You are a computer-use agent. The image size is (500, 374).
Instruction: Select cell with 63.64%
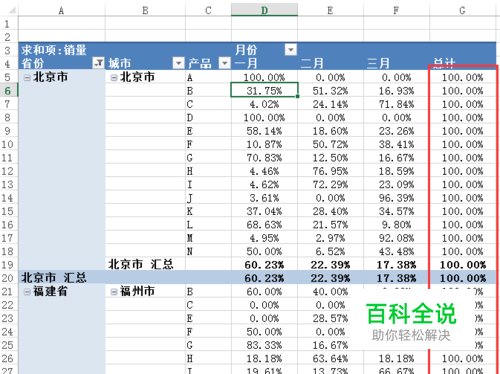pos(330,359)
